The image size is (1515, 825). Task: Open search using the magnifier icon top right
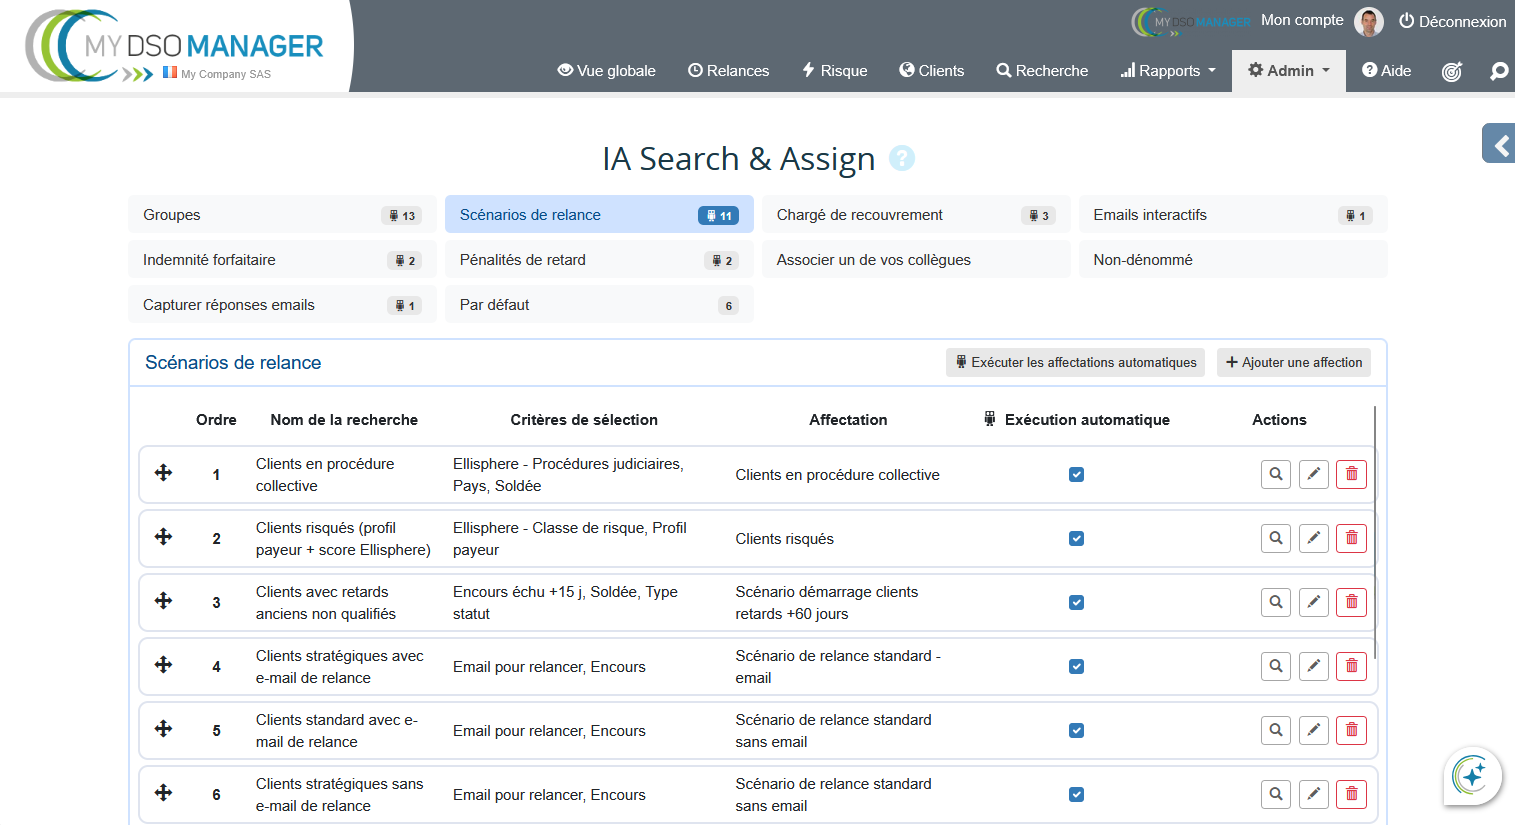click(x=1498, y=71)
